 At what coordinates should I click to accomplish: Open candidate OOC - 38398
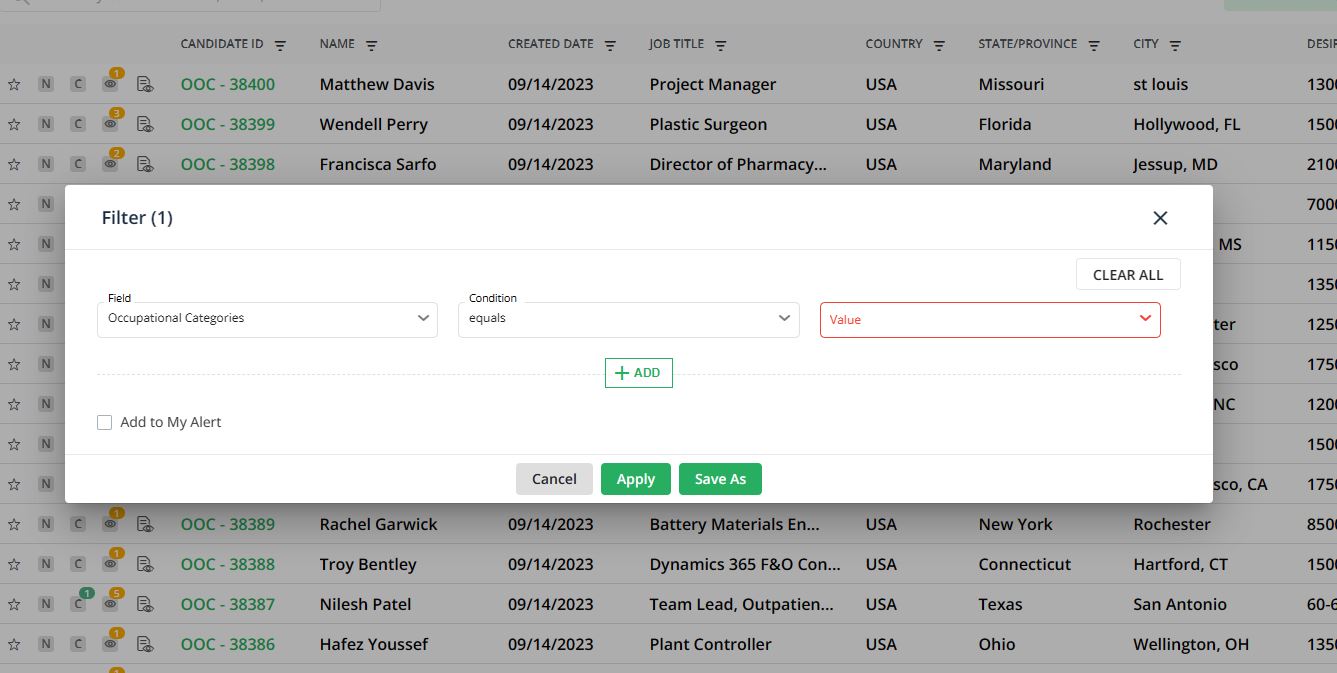(x=228, y=165)
